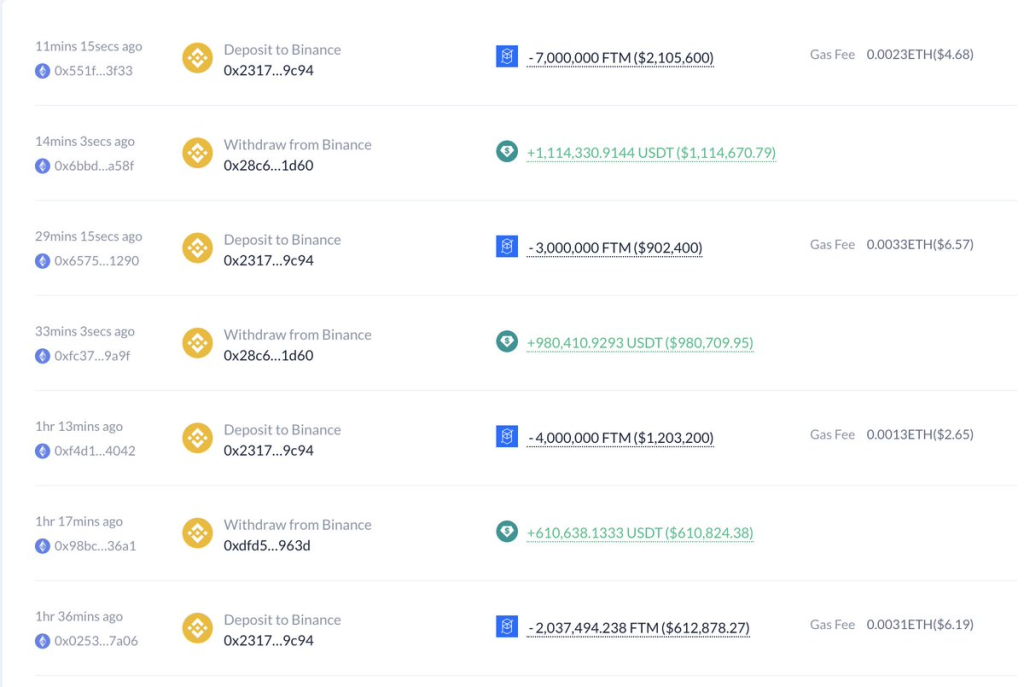Click 'Withdraw from Binance' label in 14mins row
Image resolution: width=1024 pixels, height=687 pixels.
coord(297,144)
